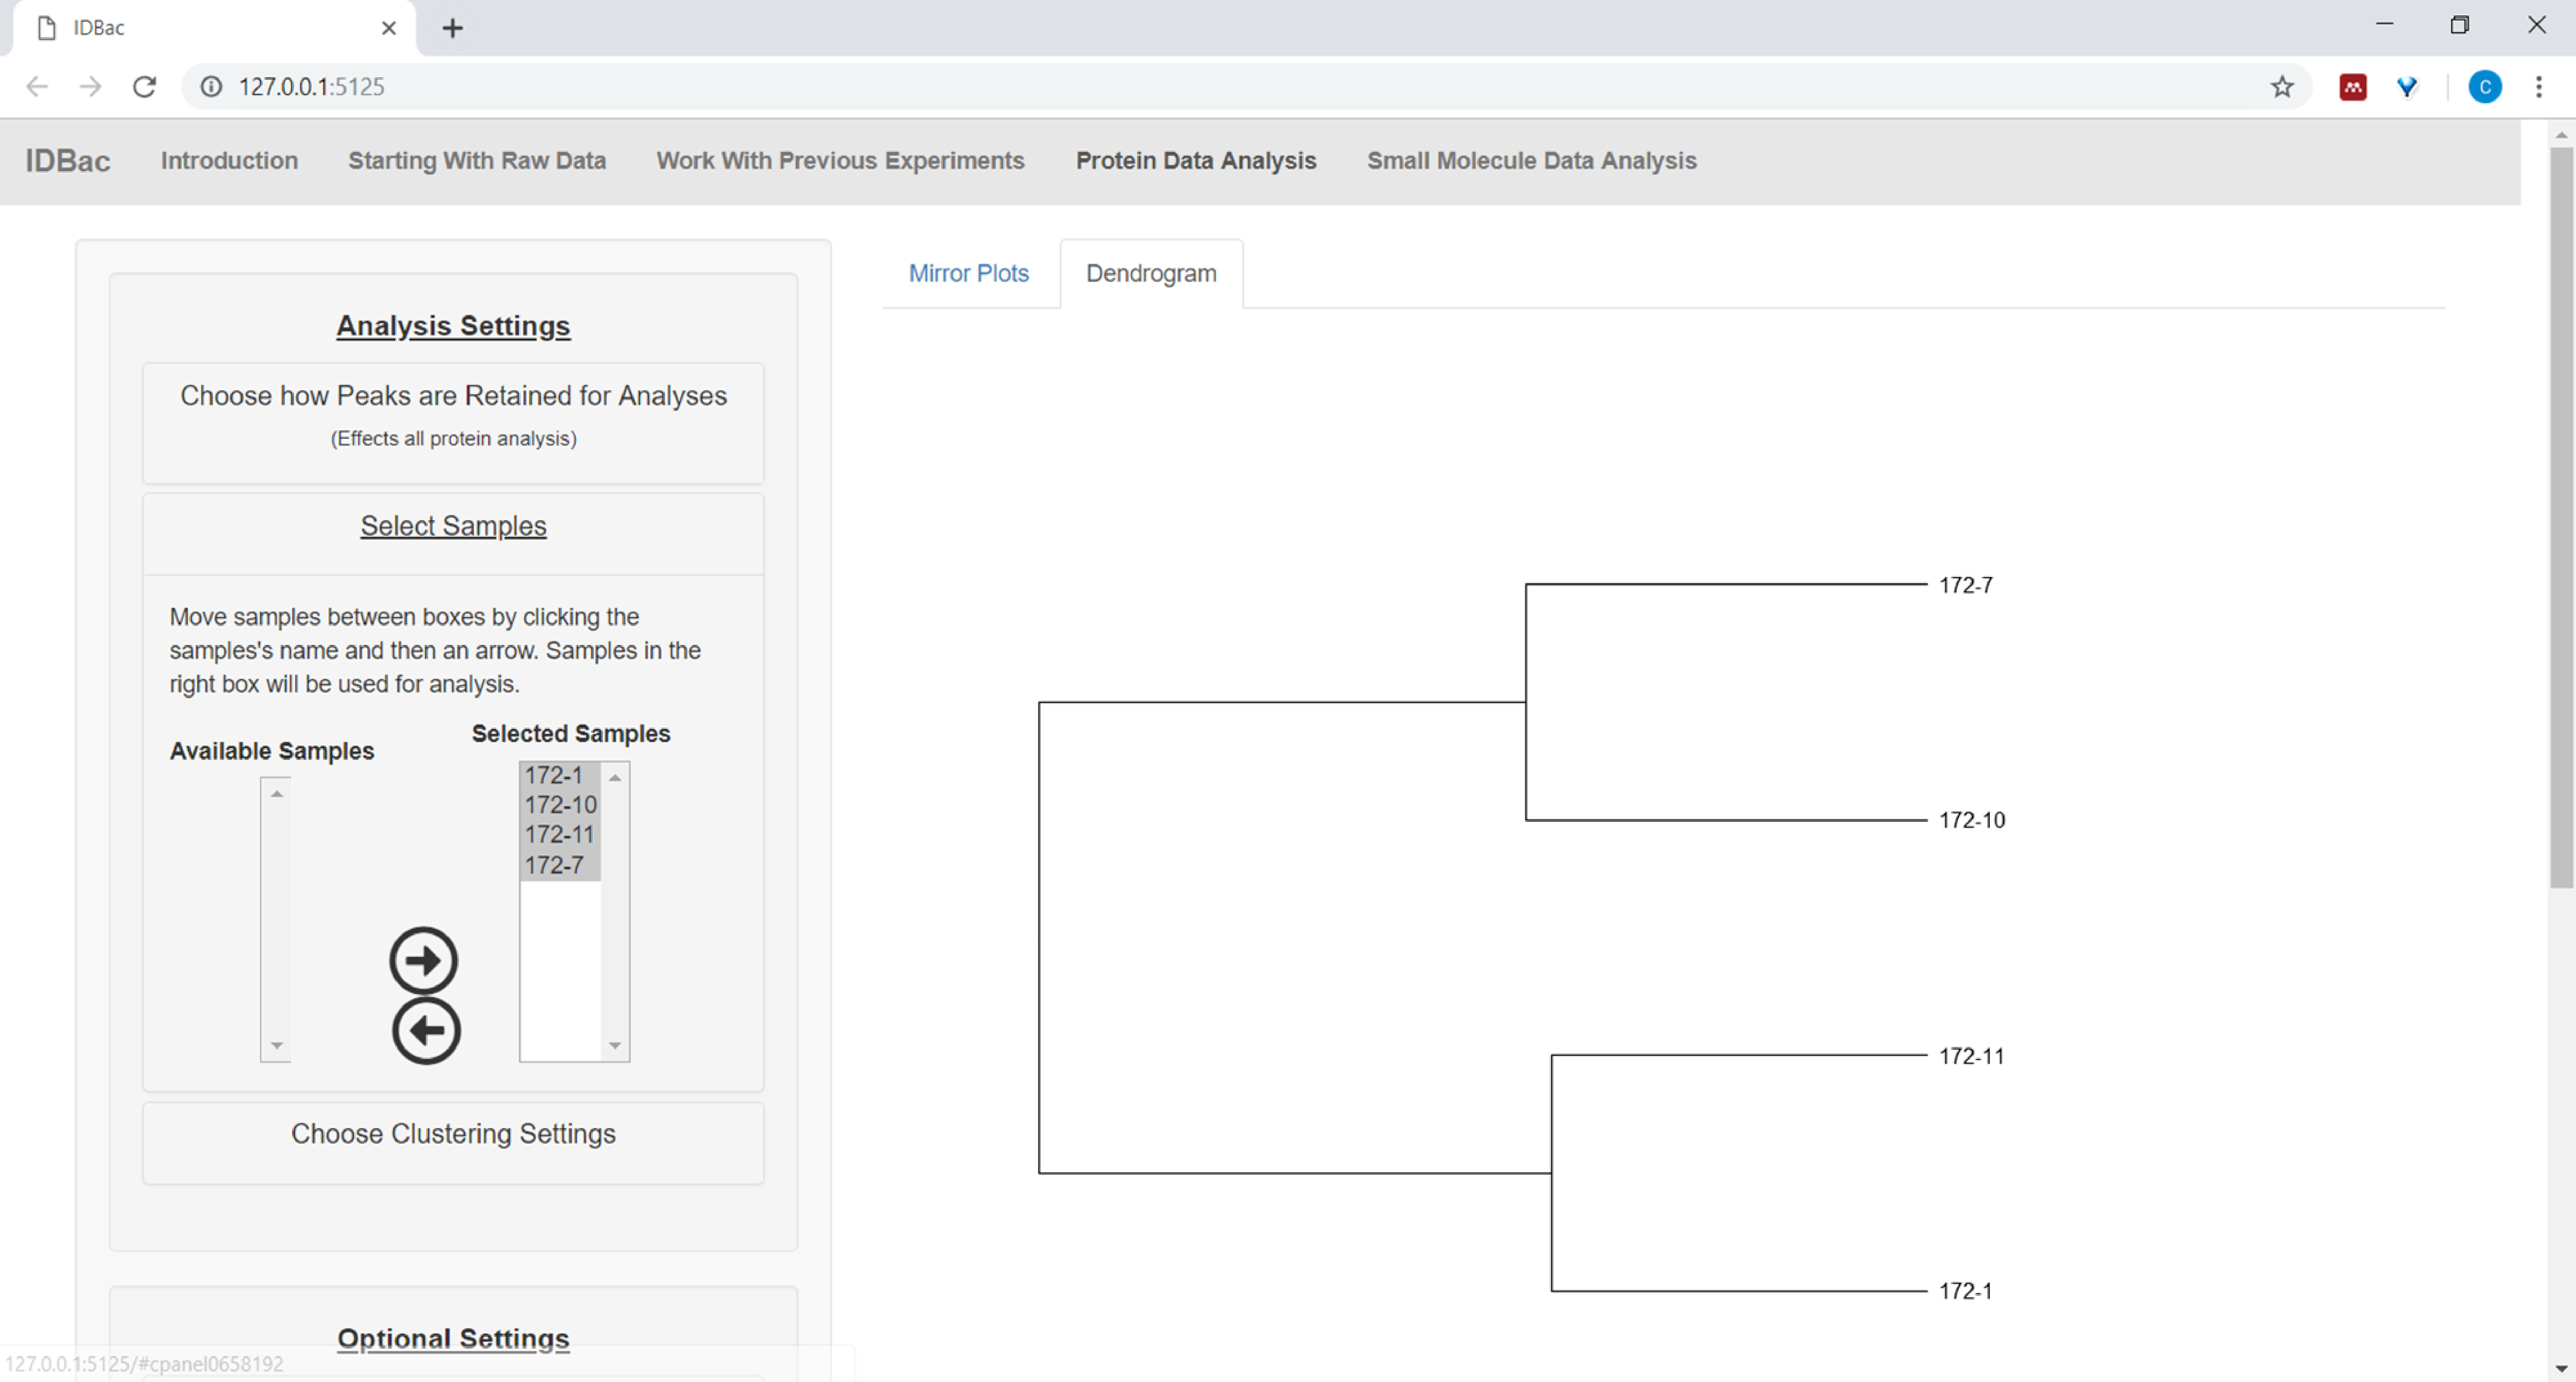This screenshot has height=1382, width=2576.
Task: Select sample 172-10 in Selected Samples
Action: pyautogui.click(x=560, y=805)
